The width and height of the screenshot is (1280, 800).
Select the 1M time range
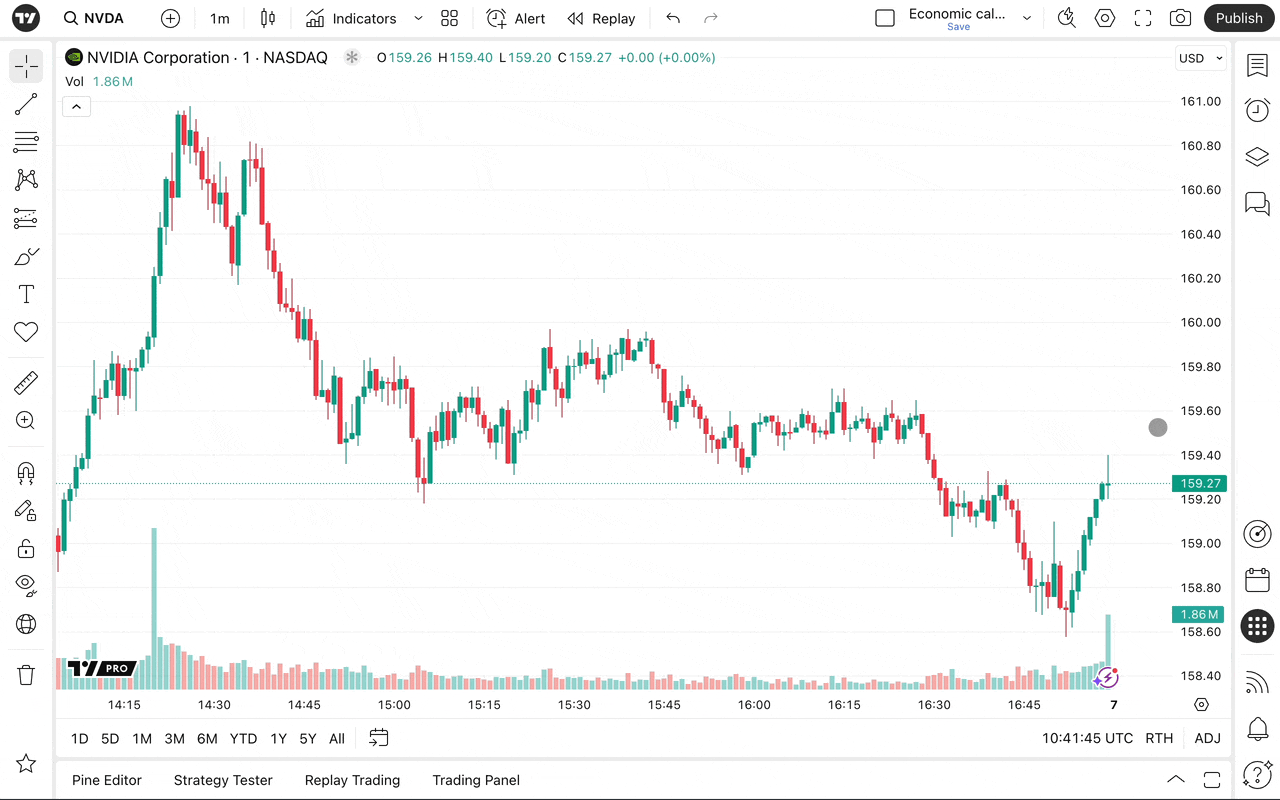point(142,739)
